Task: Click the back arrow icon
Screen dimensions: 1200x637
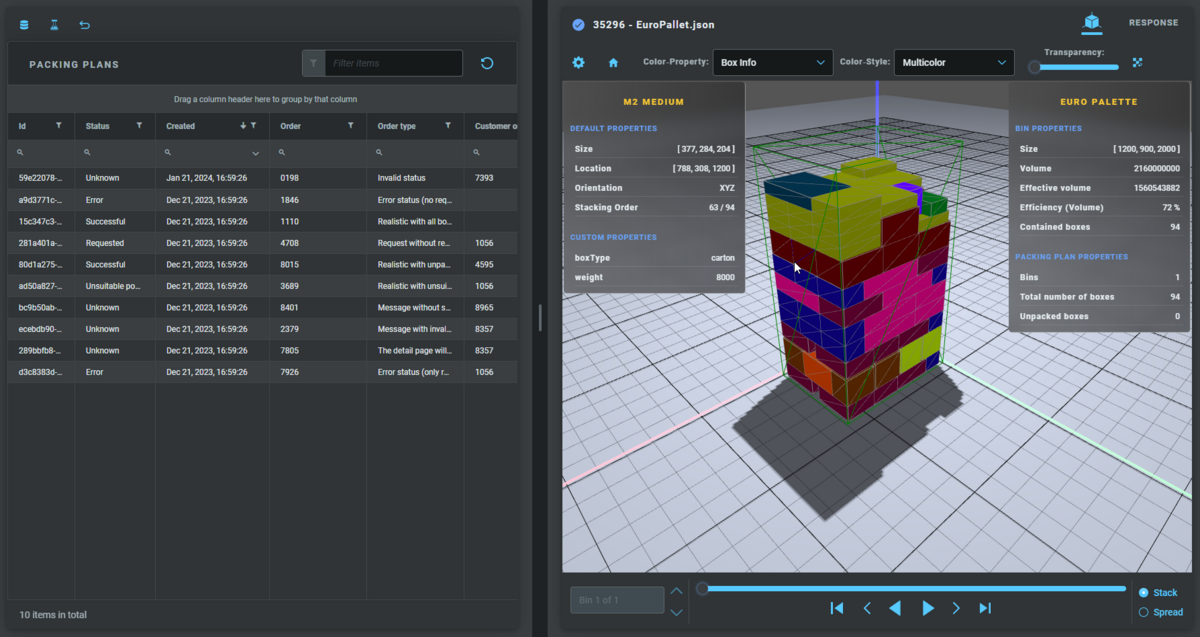Action: click(x=84, y=25)
